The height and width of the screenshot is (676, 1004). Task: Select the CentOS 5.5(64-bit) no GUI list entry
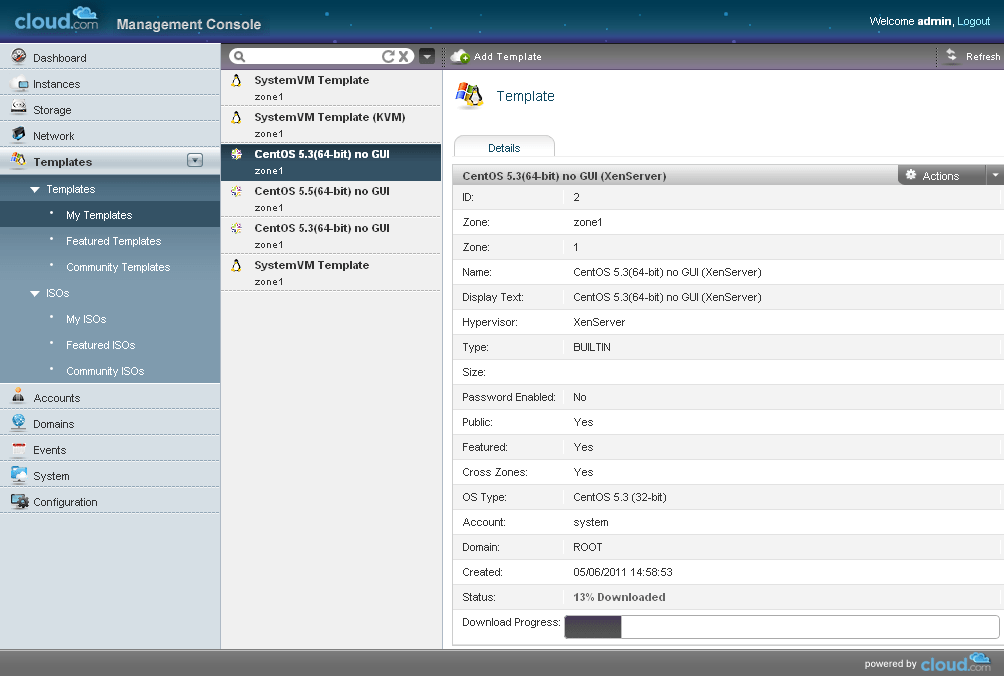click(x=331, y=198)
